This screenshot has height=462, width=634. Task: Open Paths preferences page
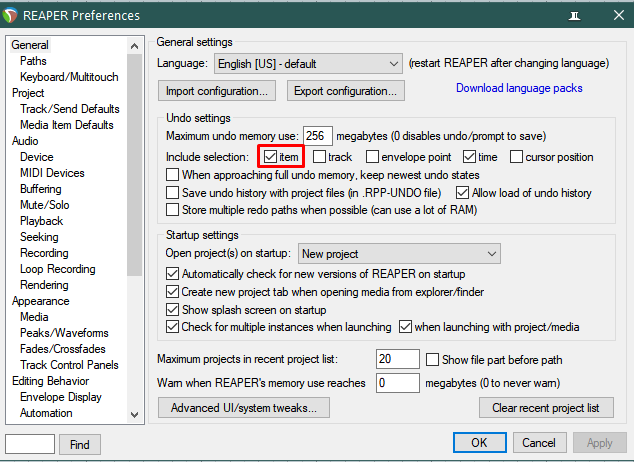click(x=33, y=61)
